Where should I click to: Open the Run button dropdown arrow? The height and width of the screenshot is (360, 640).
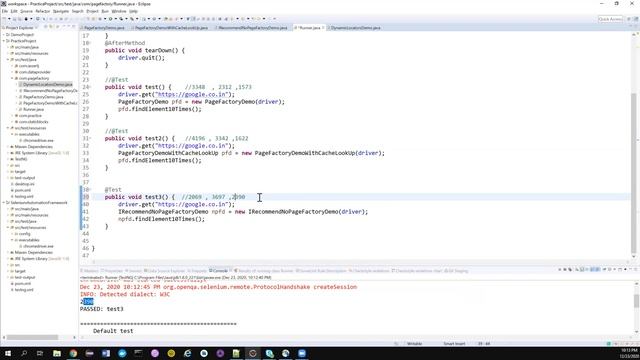pos(115,19)
